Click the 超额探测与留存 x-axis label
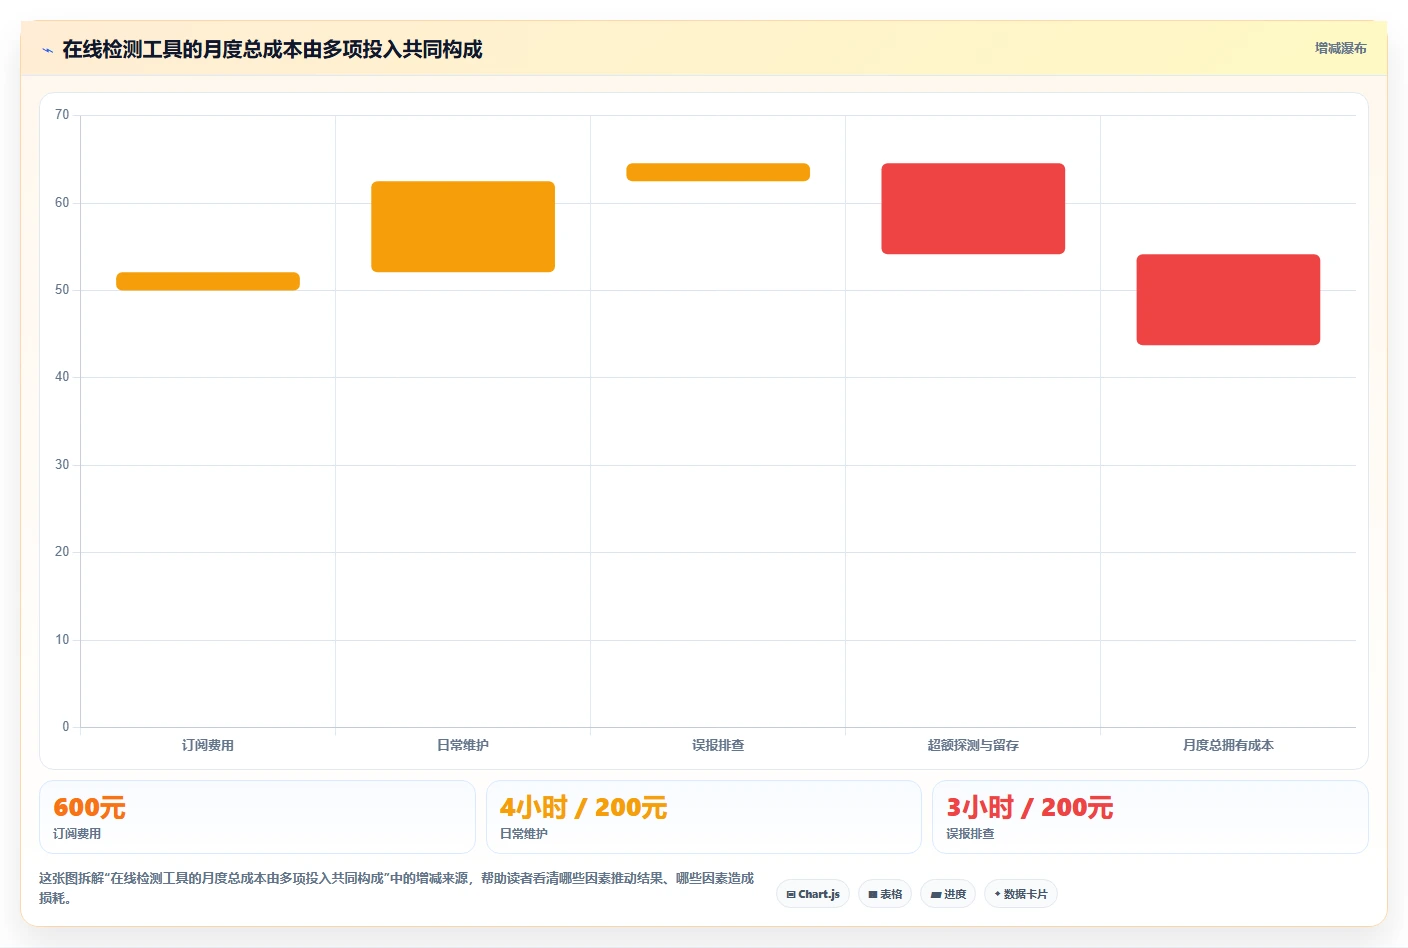1408x948 pixels. click(x=973, y=745)
